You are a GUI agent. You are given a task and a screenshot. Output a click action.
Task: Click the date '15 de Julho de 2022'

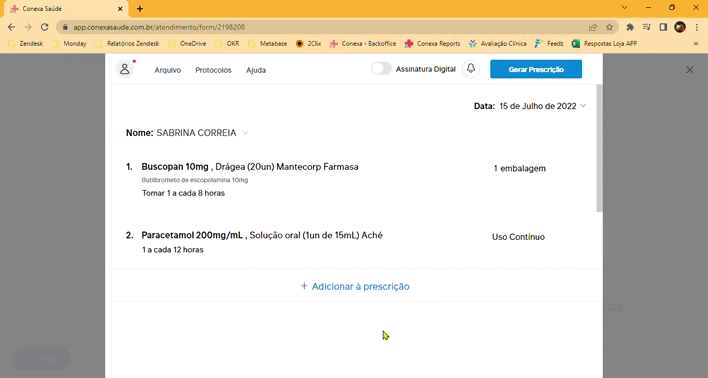pyautogui.click(x=538, y=106)
